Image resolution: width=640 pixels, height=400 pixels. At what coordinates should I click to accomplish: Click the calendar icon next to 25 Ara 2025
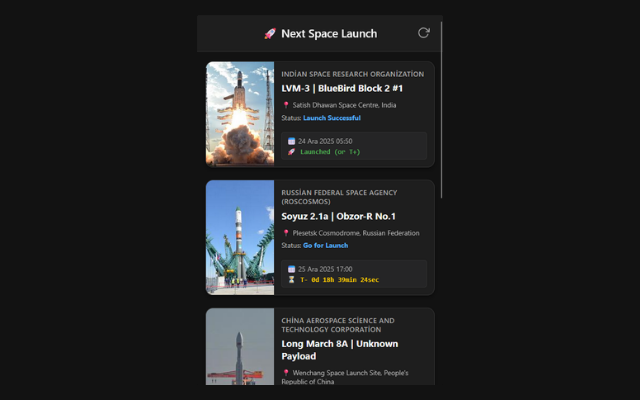291,269
